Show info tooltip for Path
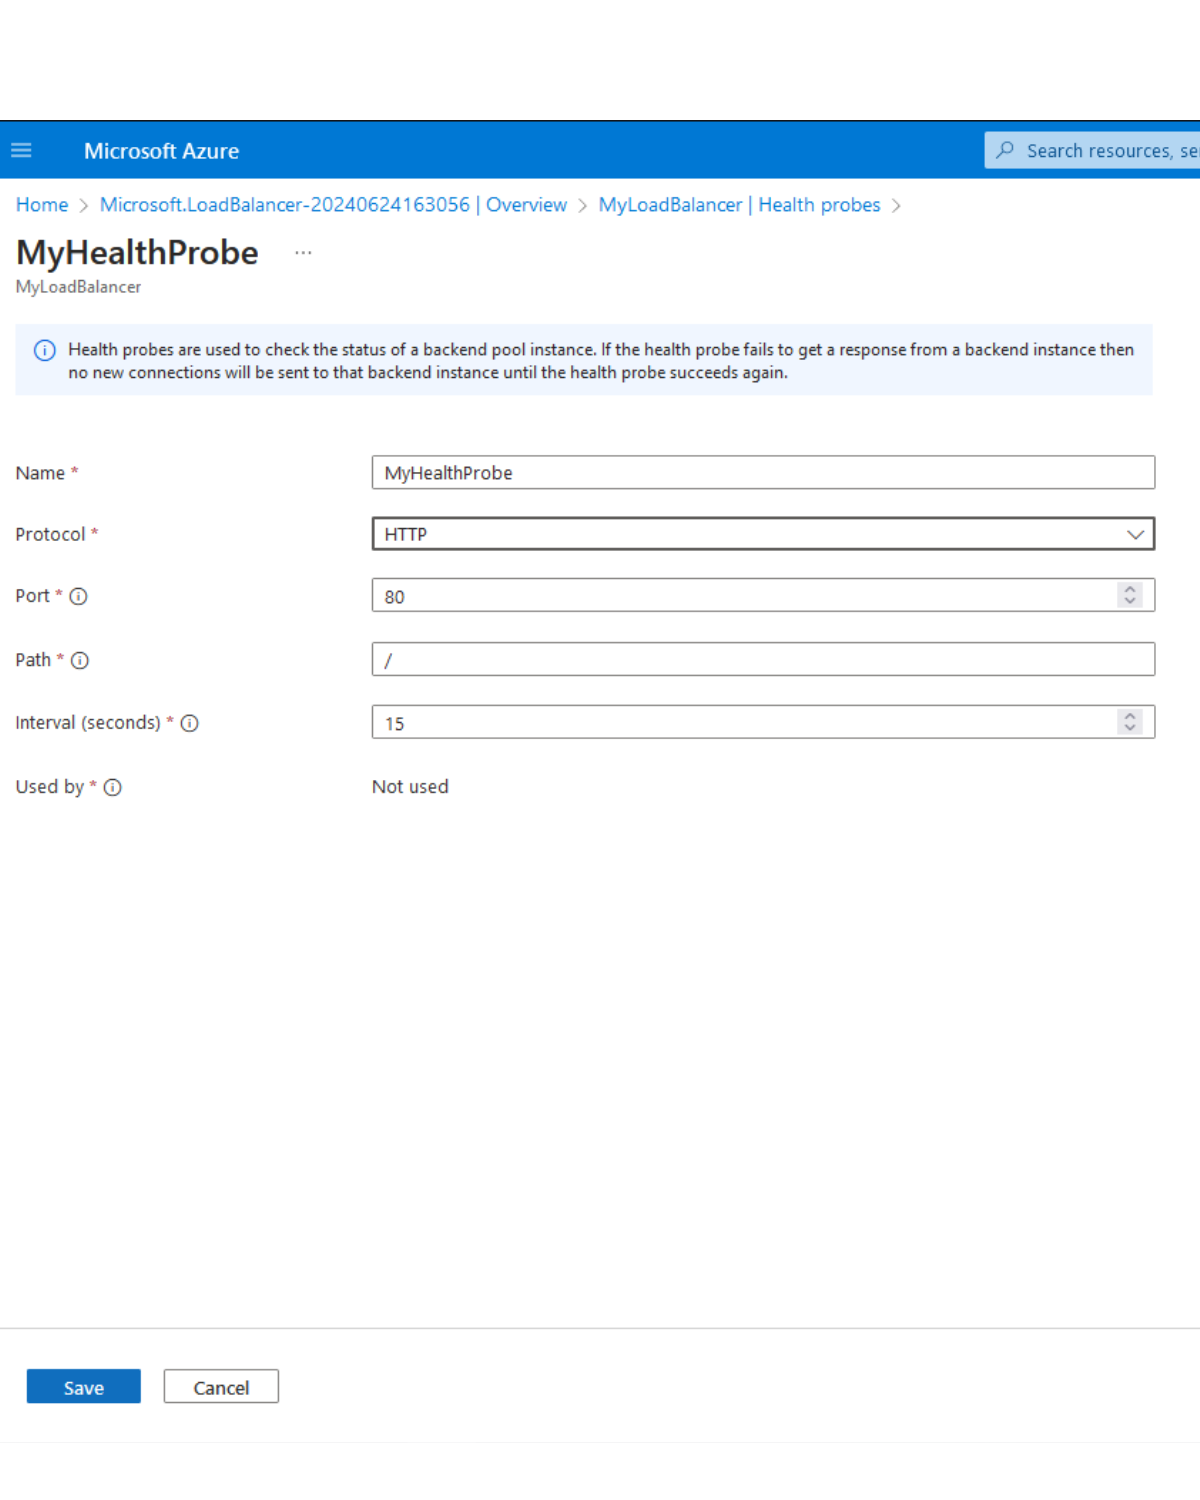The image size is (1200, 1500). tap(80, 660)
